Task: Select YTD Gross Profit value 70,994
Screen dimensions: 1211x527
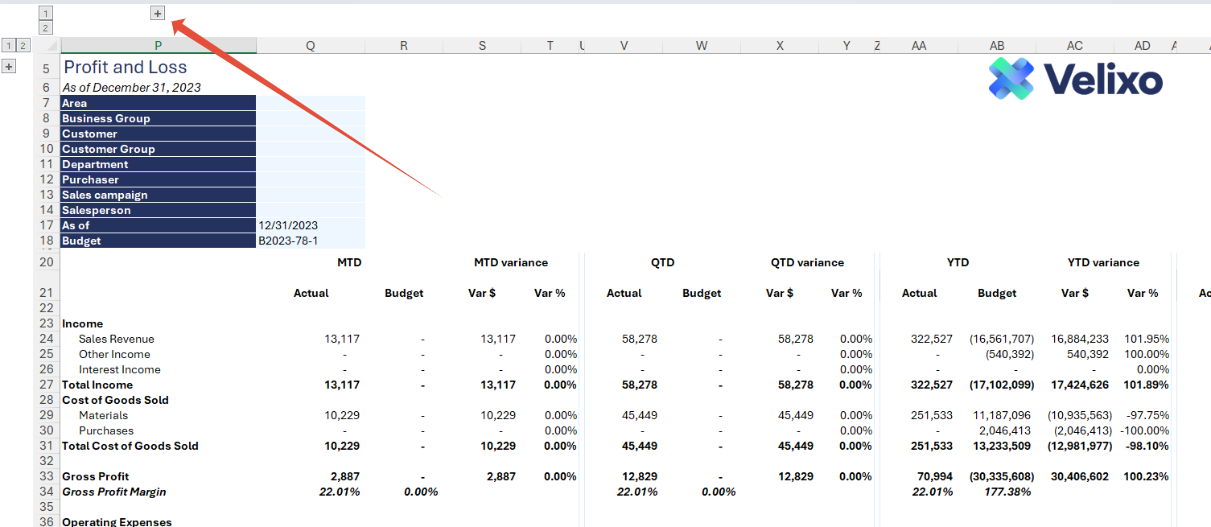Action: 936,476
